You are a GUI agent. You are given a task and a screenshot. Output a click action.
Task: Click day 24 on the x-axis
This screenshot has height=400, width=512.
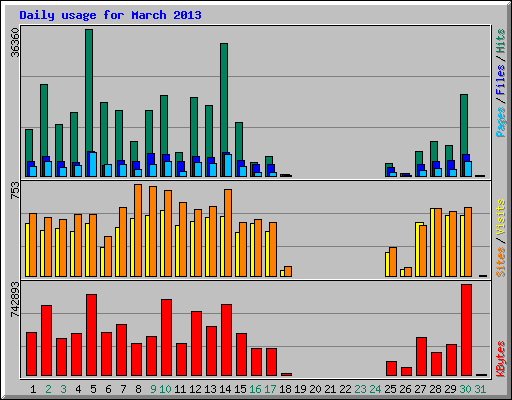tap(375, 389)
